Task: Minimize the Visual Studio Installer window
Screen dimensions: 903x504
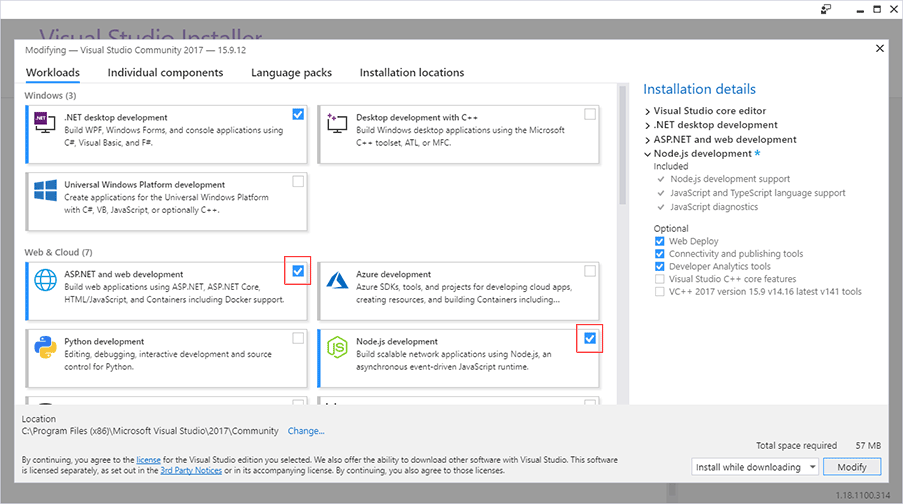Action: pos(860,10)
